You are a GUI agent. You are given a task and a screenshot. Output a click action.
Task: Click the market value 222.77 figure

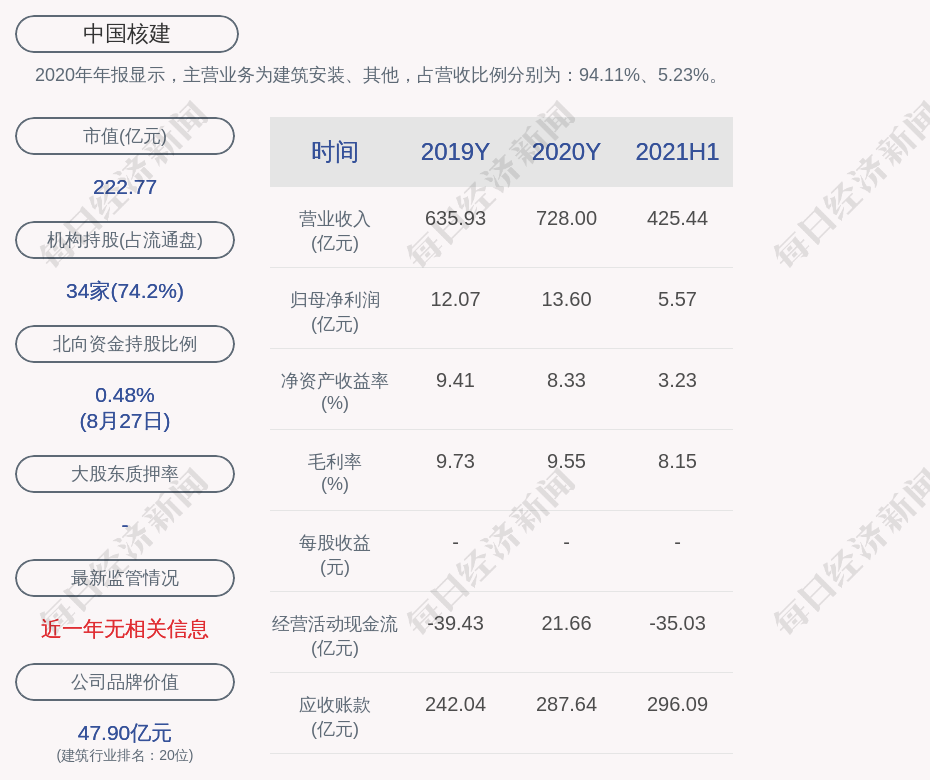[x=125, y=187]
